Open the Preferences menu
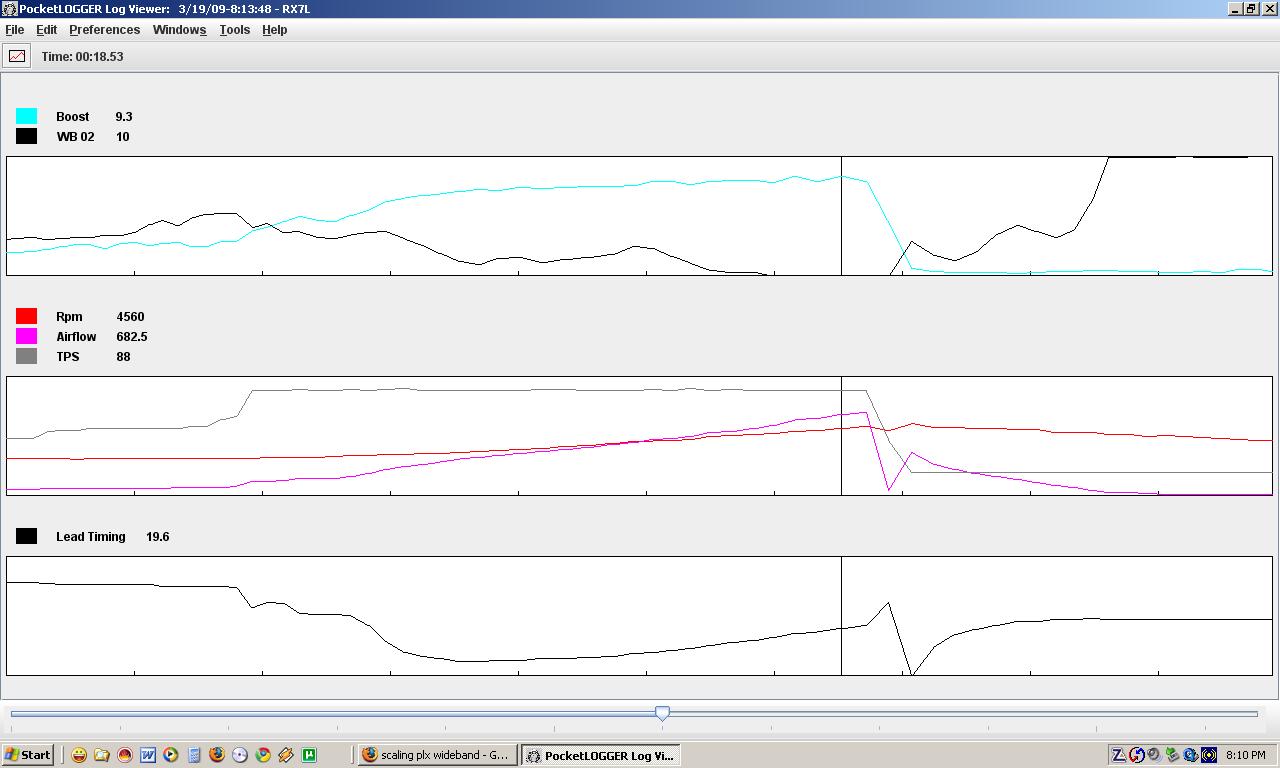Viewport: 1280px width, 768px height. (104, 30)
